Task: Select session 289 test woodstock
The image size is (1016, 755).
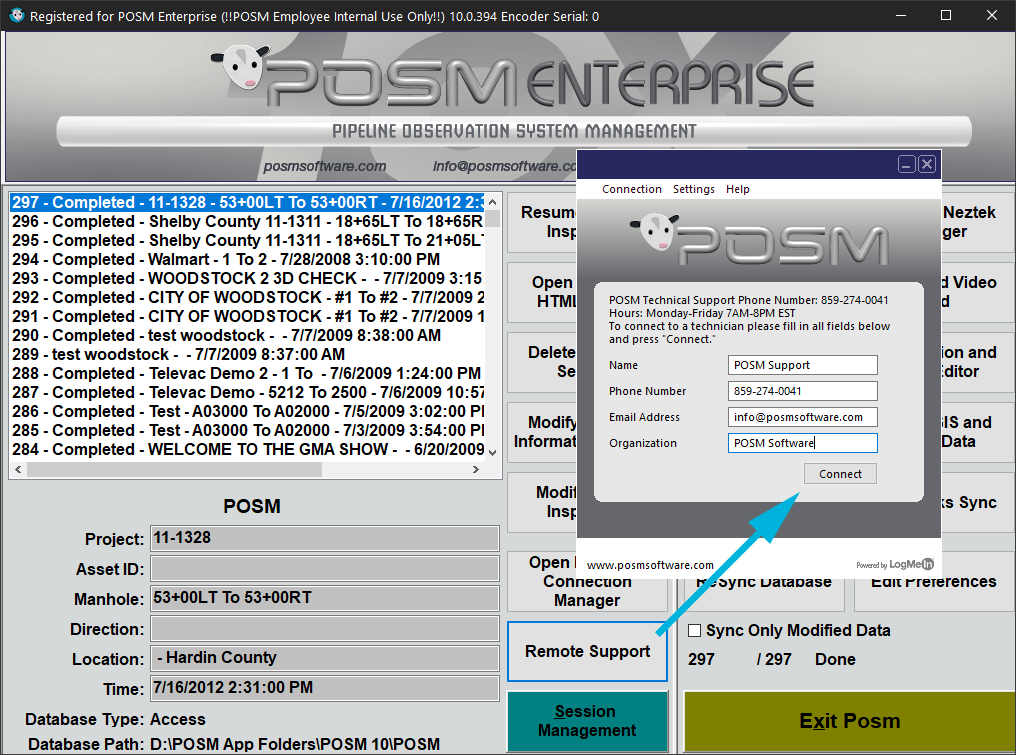Action: point(247,354)
